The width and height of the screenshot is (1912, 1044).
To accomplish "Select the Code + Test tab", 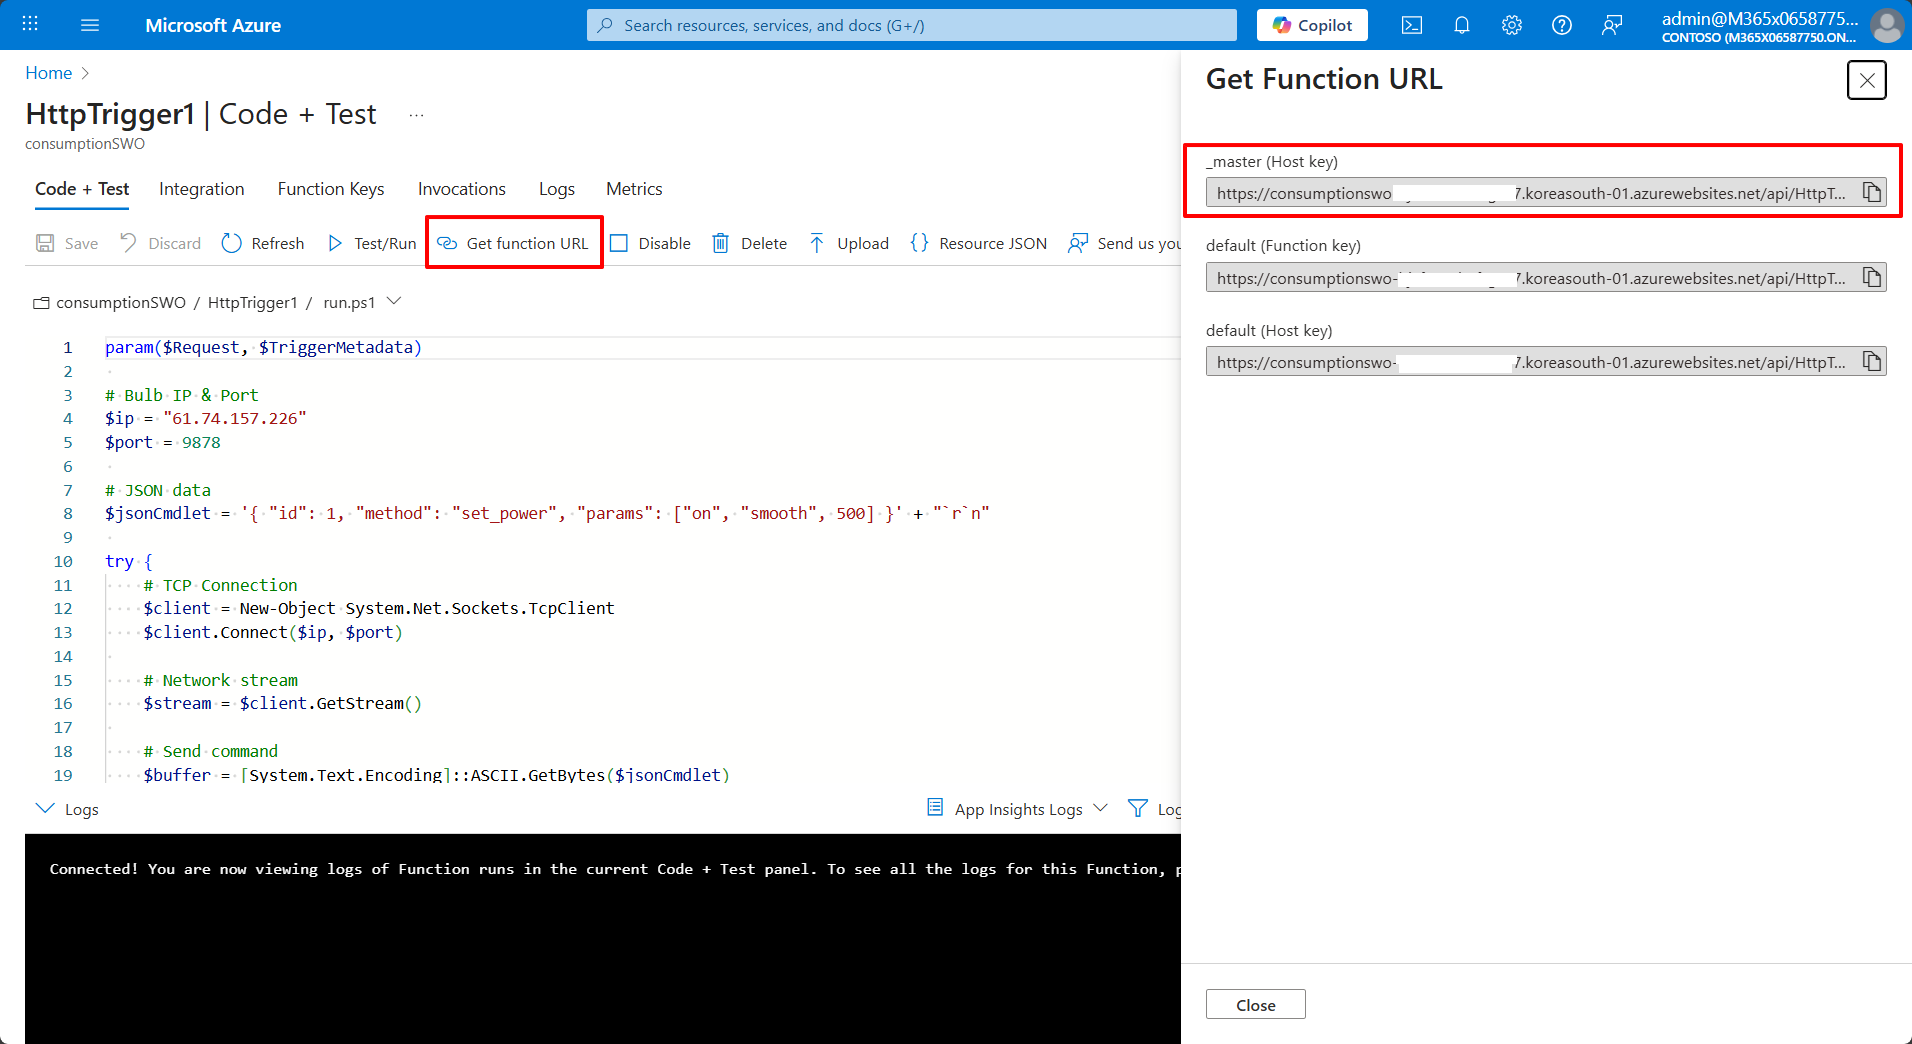I will pyautogui.click(x=82, y=189).
